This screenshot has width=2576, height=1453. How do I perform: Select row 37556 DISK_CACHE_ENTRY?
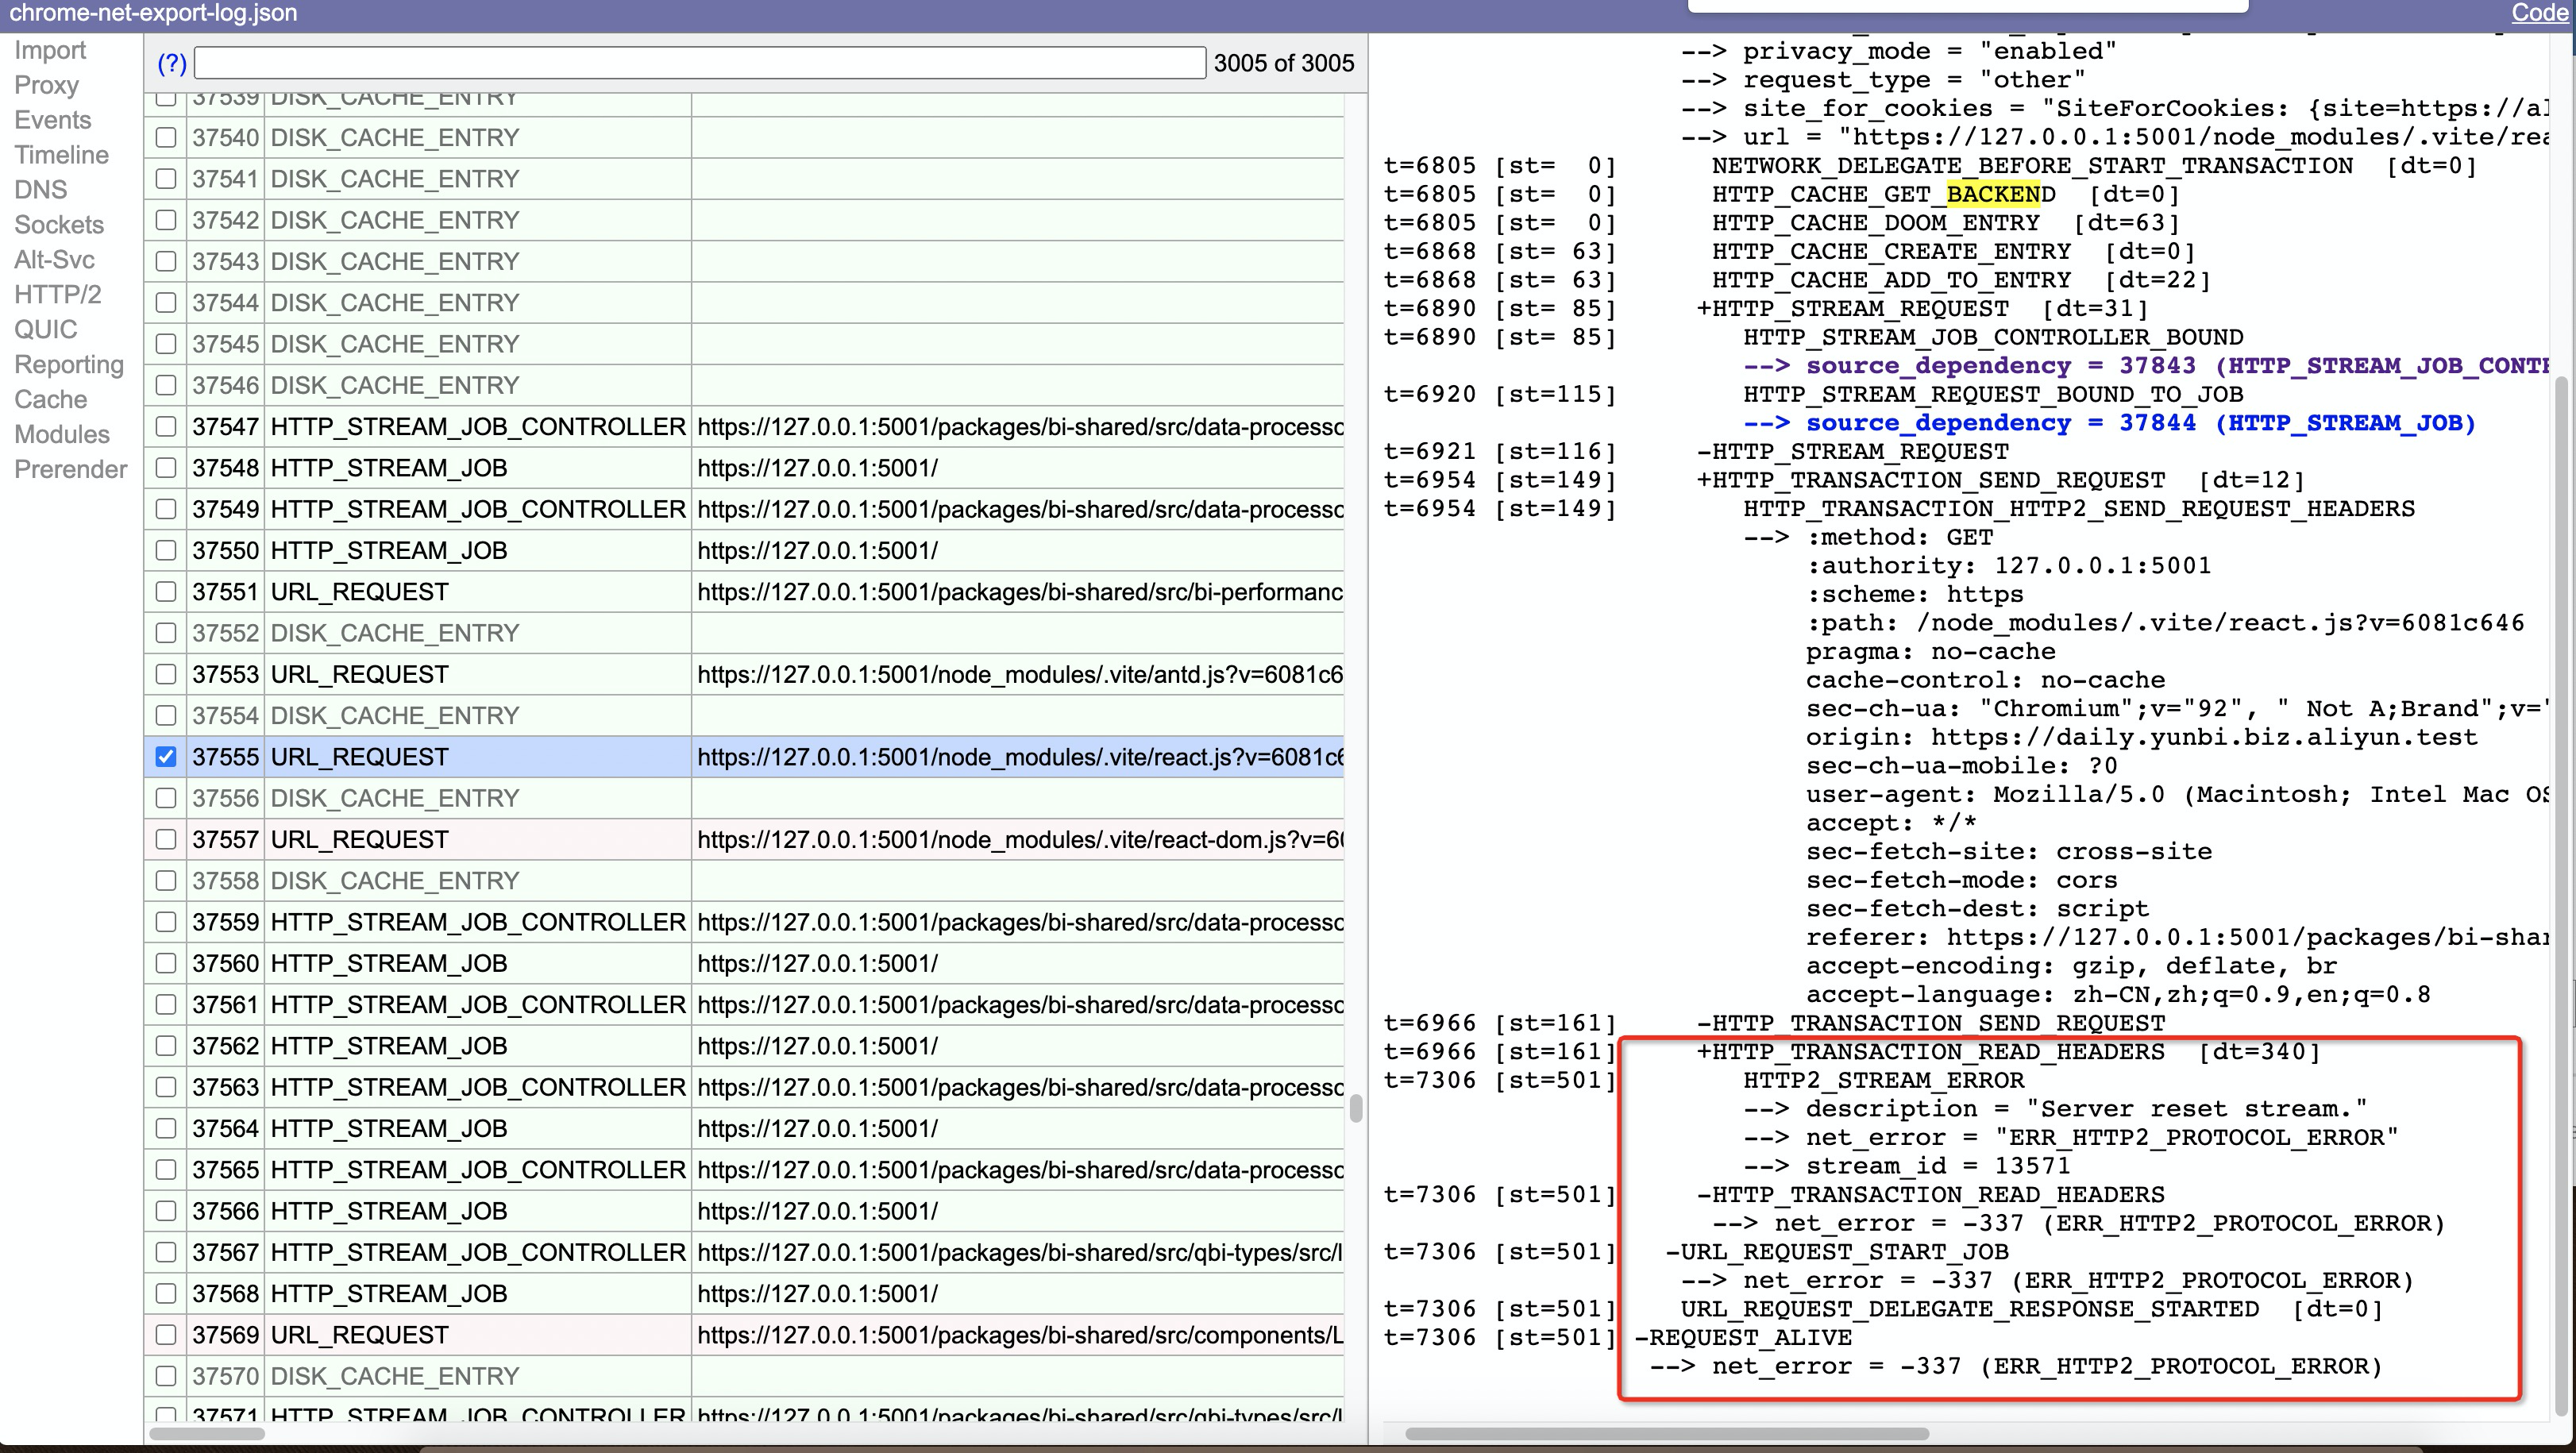[x=744, y=798]
